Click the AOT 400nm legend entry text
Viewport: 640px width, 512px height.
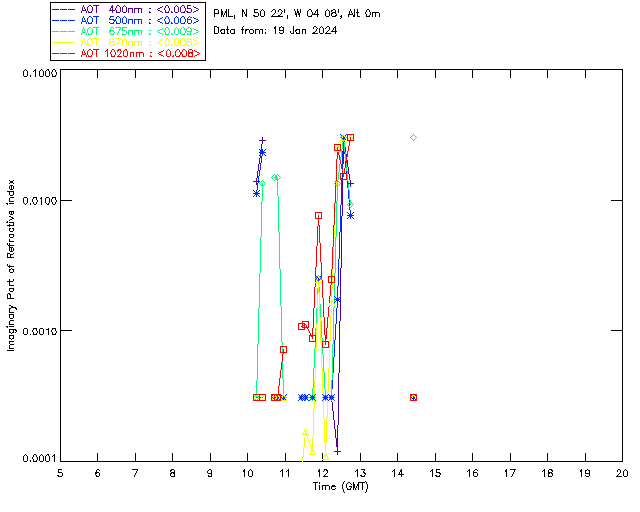click(x=140, y=9)
